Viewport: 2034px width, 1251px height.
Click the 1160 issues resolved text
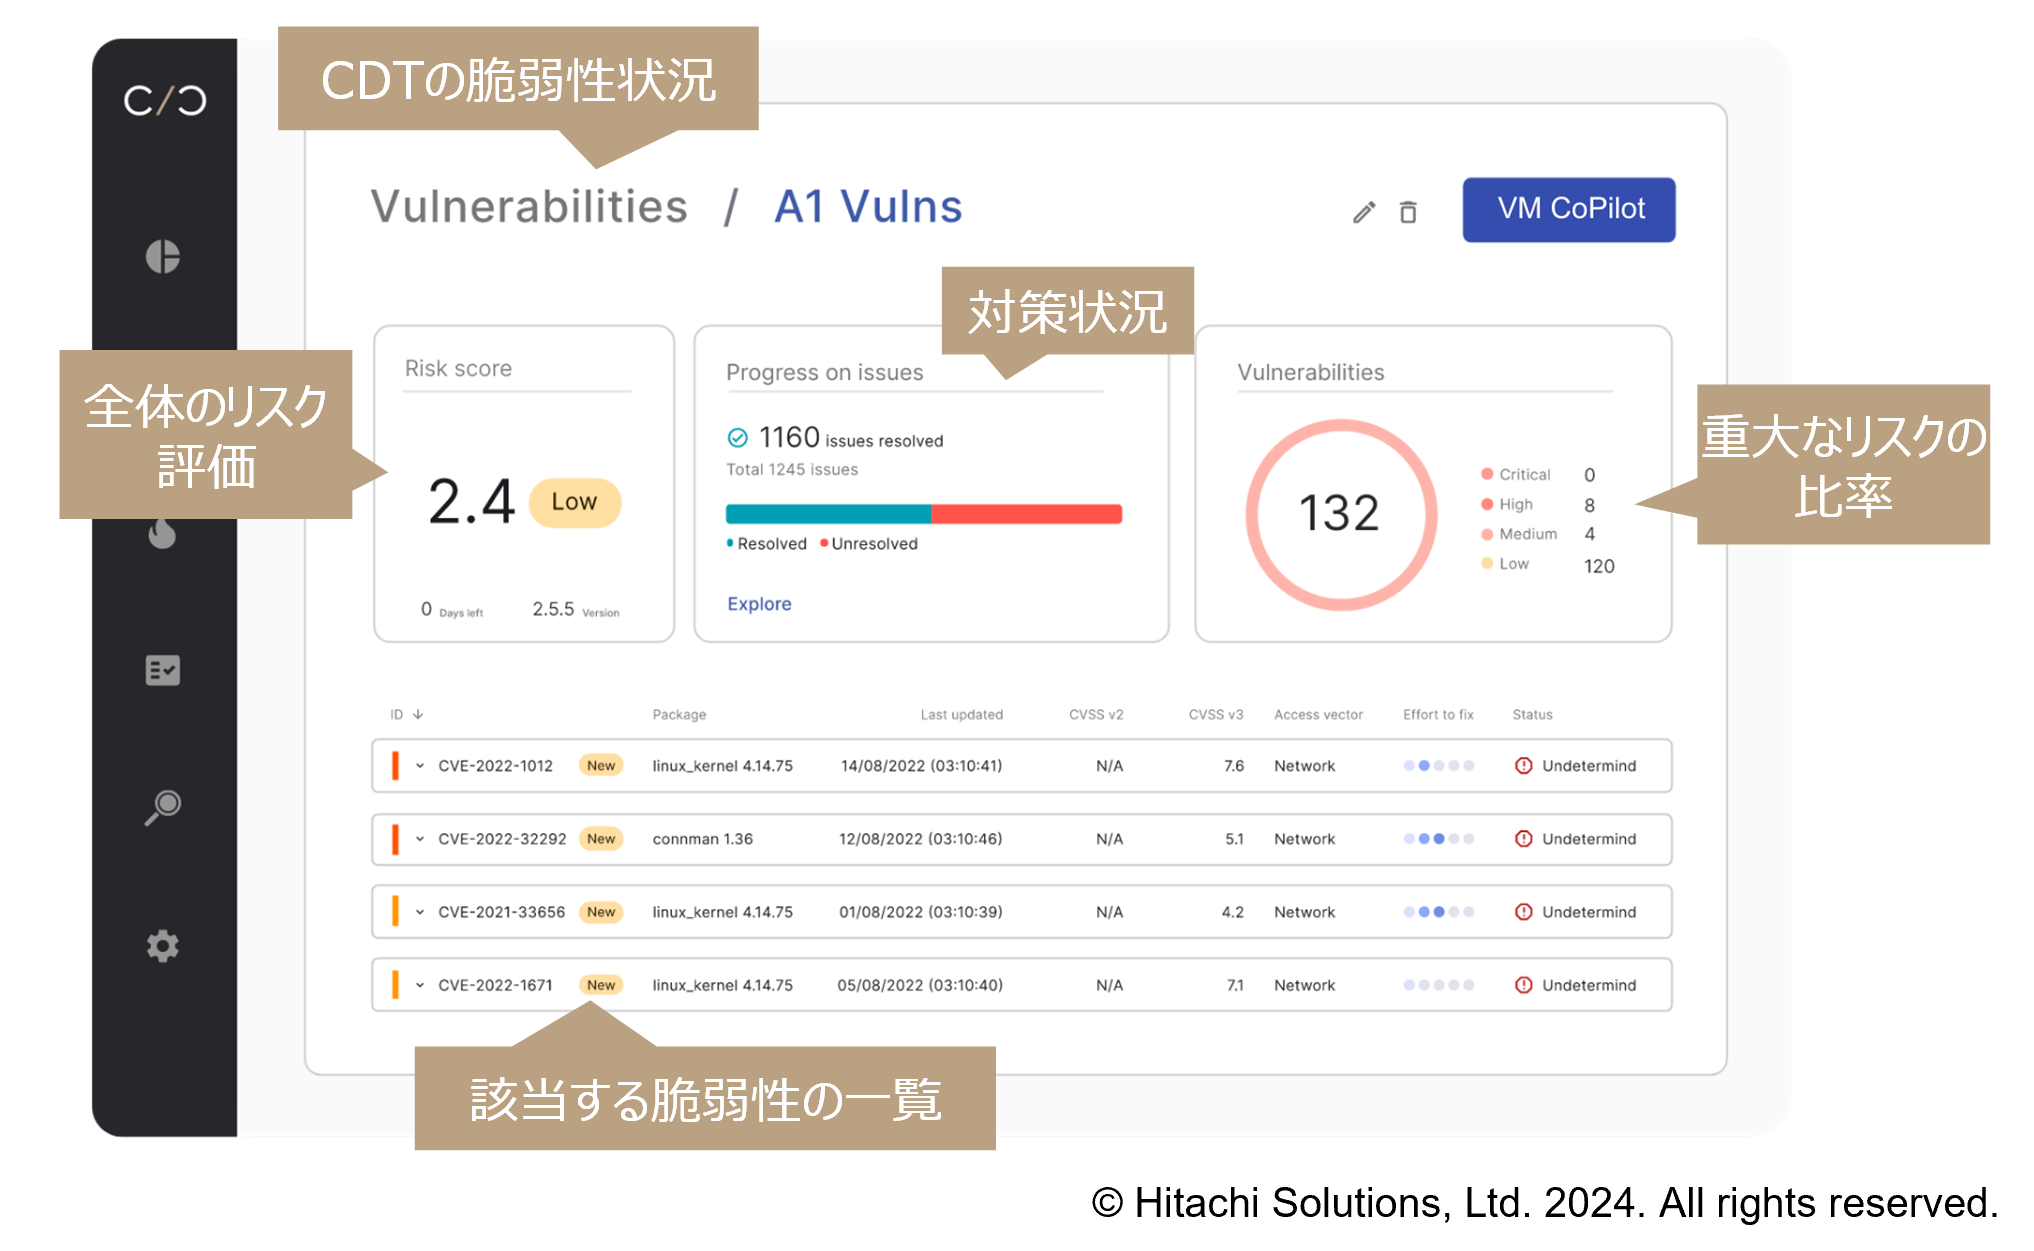tap(850, 438)
